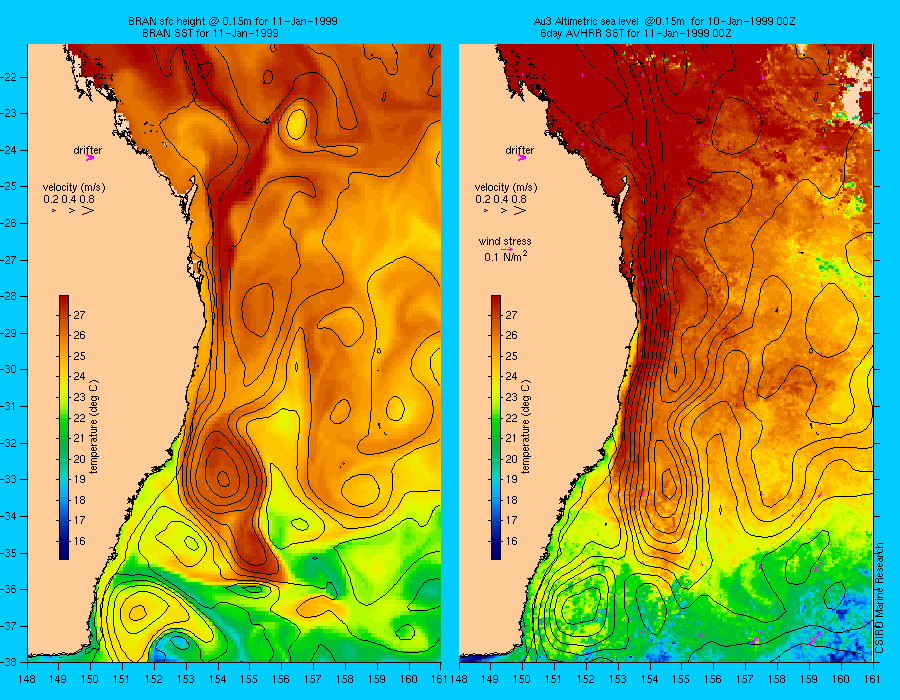Click the '154' longitude label under BRAN panel

click(218, 679)
